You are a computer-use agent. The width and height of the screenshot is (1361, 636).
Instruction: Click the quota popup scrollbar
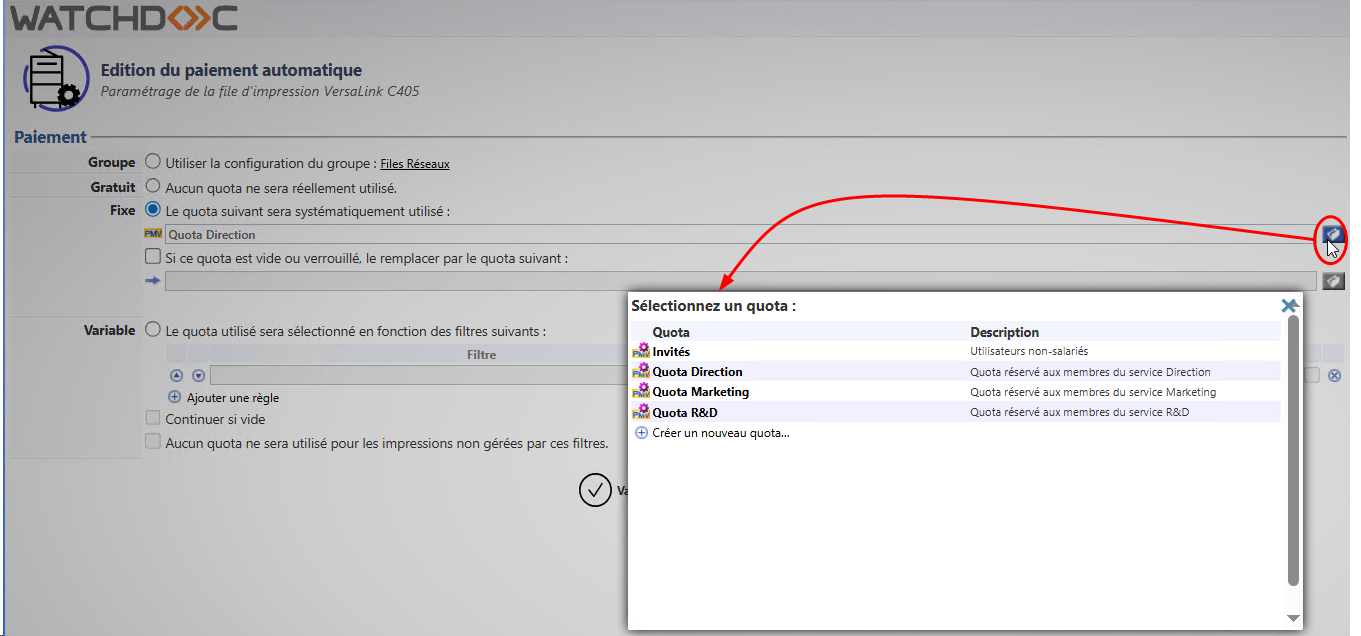(1293, 450)
